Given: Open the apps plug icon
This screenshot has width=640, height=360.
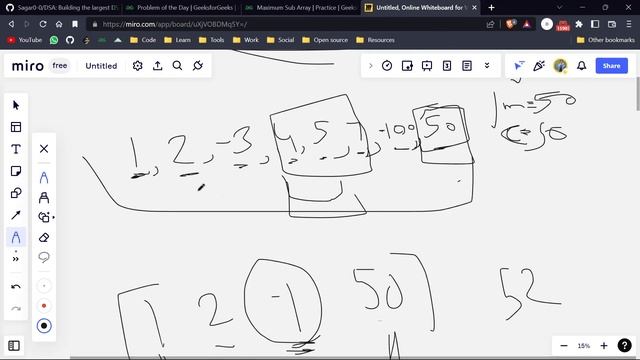Looking at the screenshot, I should 198,66.
